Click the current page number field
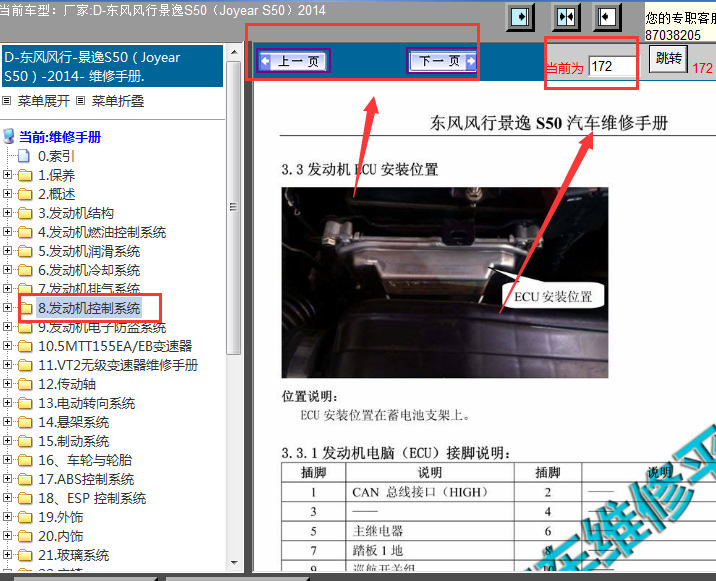Image resolution: width=716 pixels, height=581 pixels. (612, 67)
